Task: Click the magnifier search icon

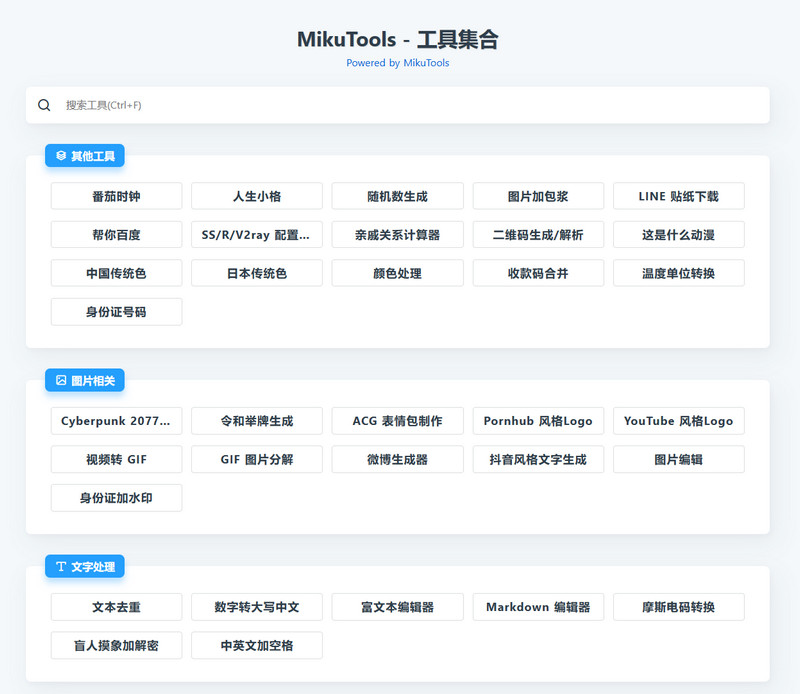Action: [44, 105]
